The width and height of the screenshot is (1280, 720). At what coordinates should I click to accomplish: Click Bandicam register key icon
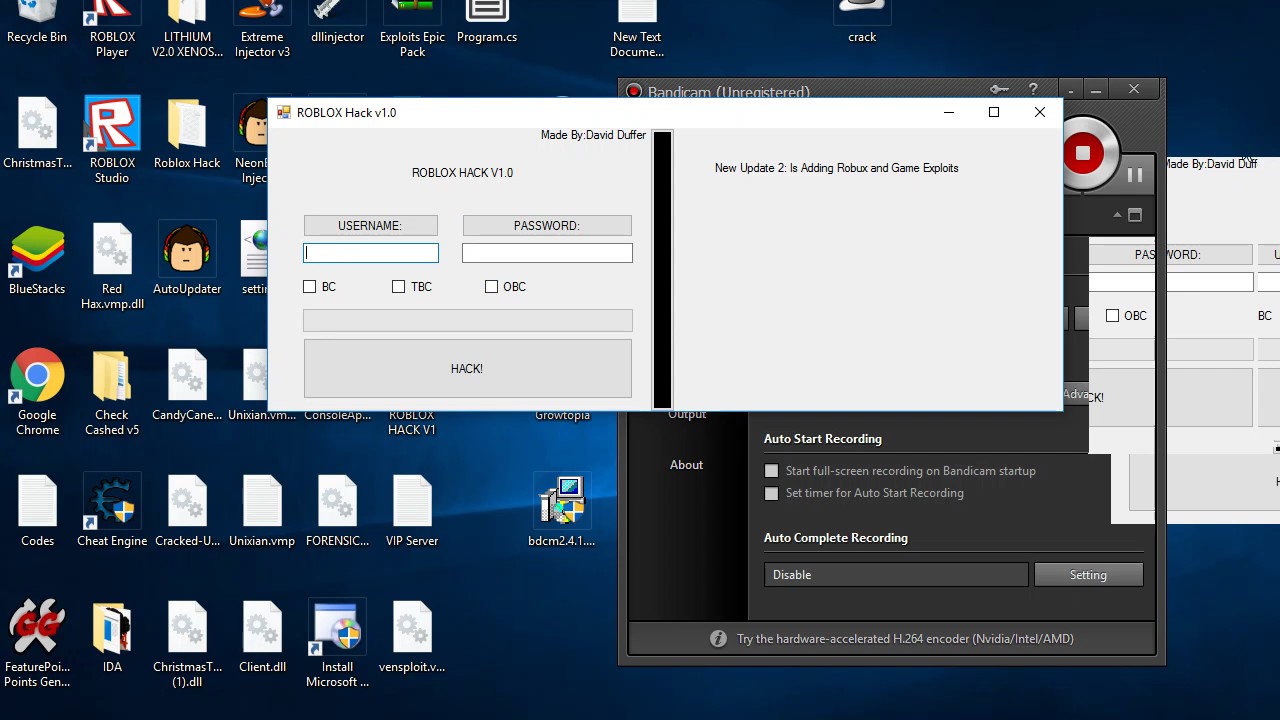(999, 90)
